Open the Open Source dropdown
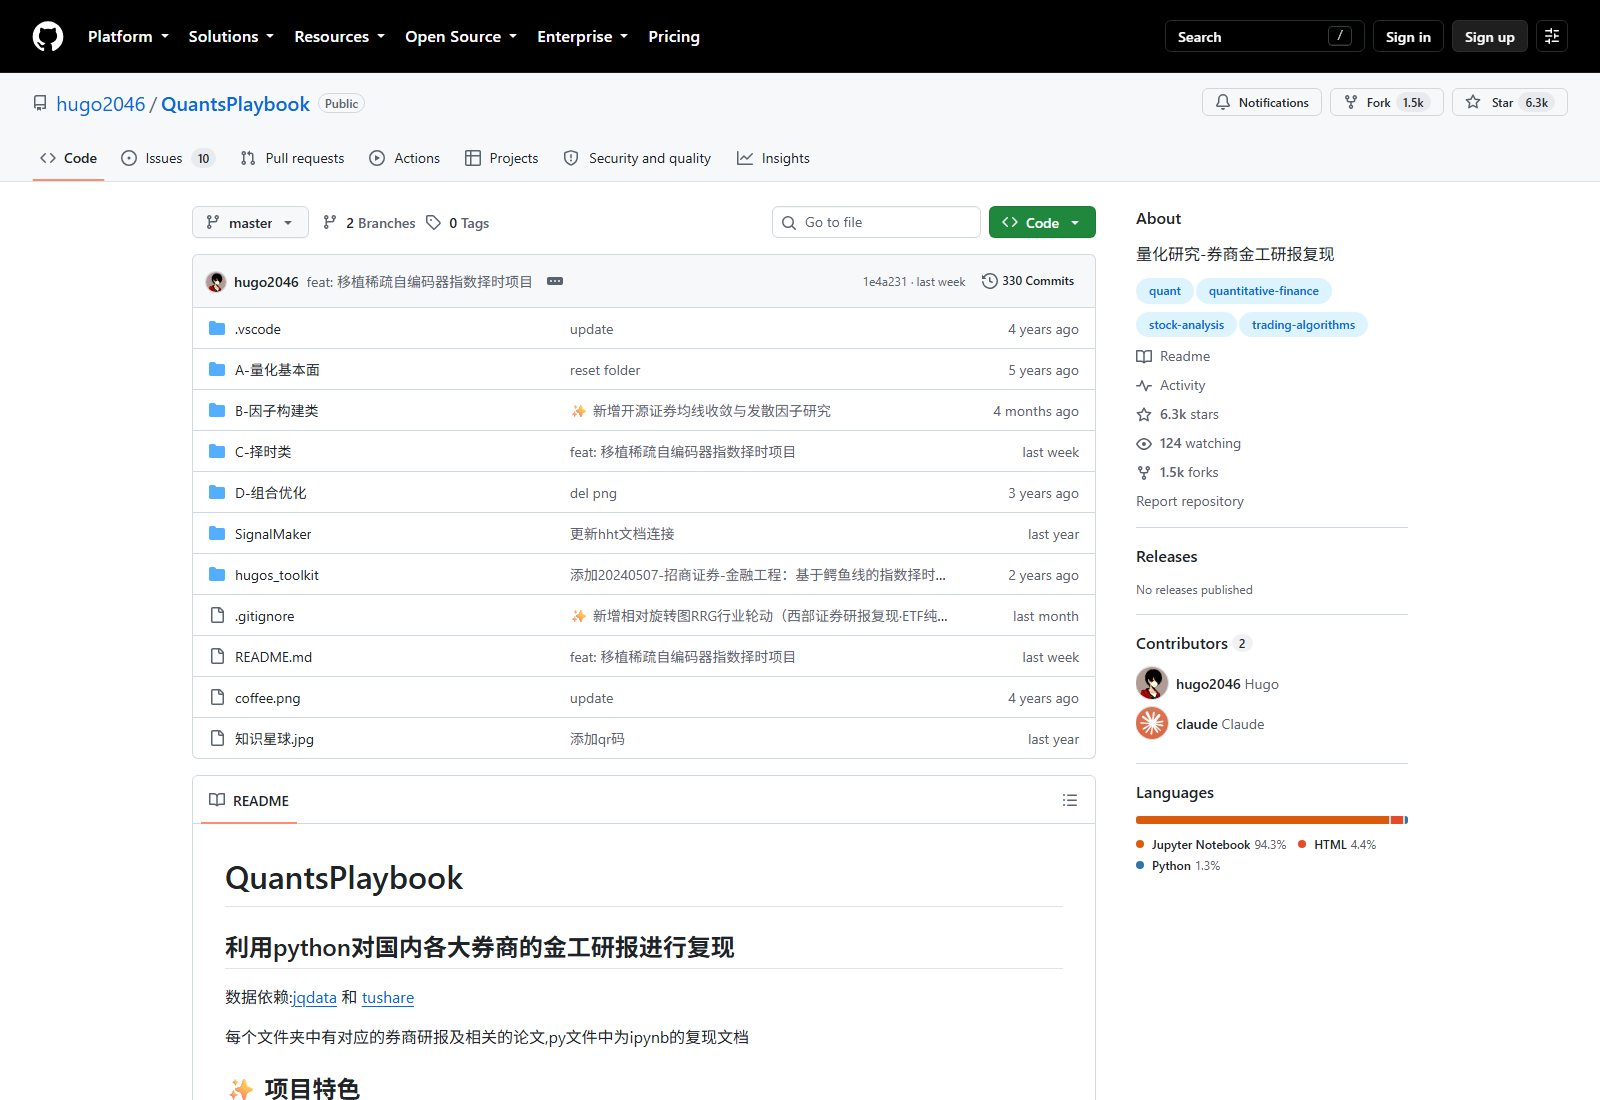The image size is (1600, 1100). click(x=461, y=36)
